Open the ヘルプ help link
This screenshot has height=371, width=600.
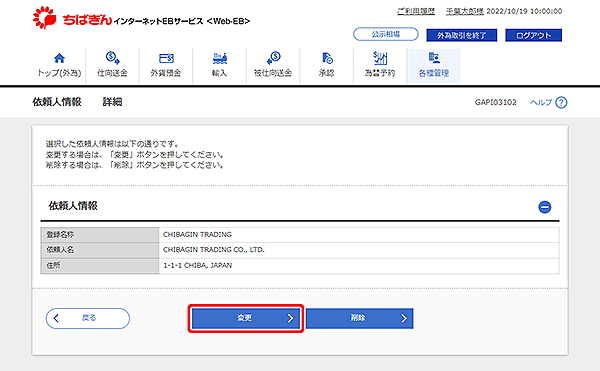coord(541,103)
